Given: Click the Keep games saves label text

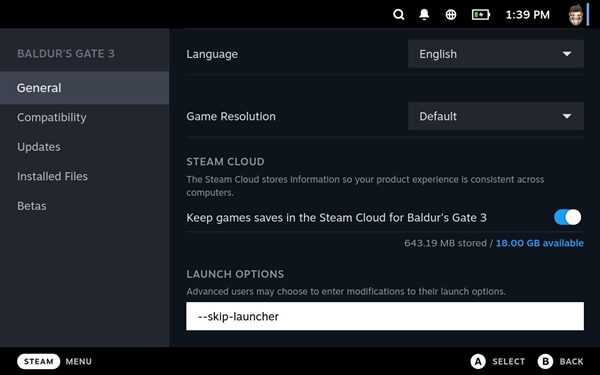Looking at the screenshot, I should click(336, 218).
